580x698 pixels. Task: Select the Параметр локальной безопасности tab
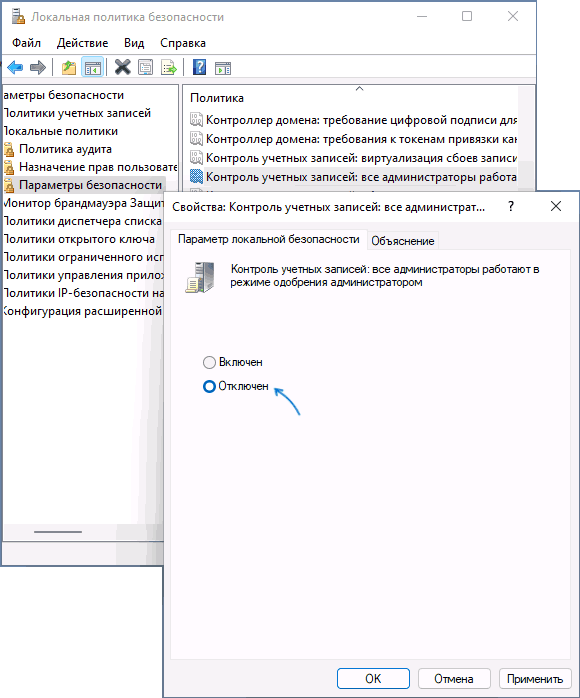pyautogui.click(x=268, y=239)
